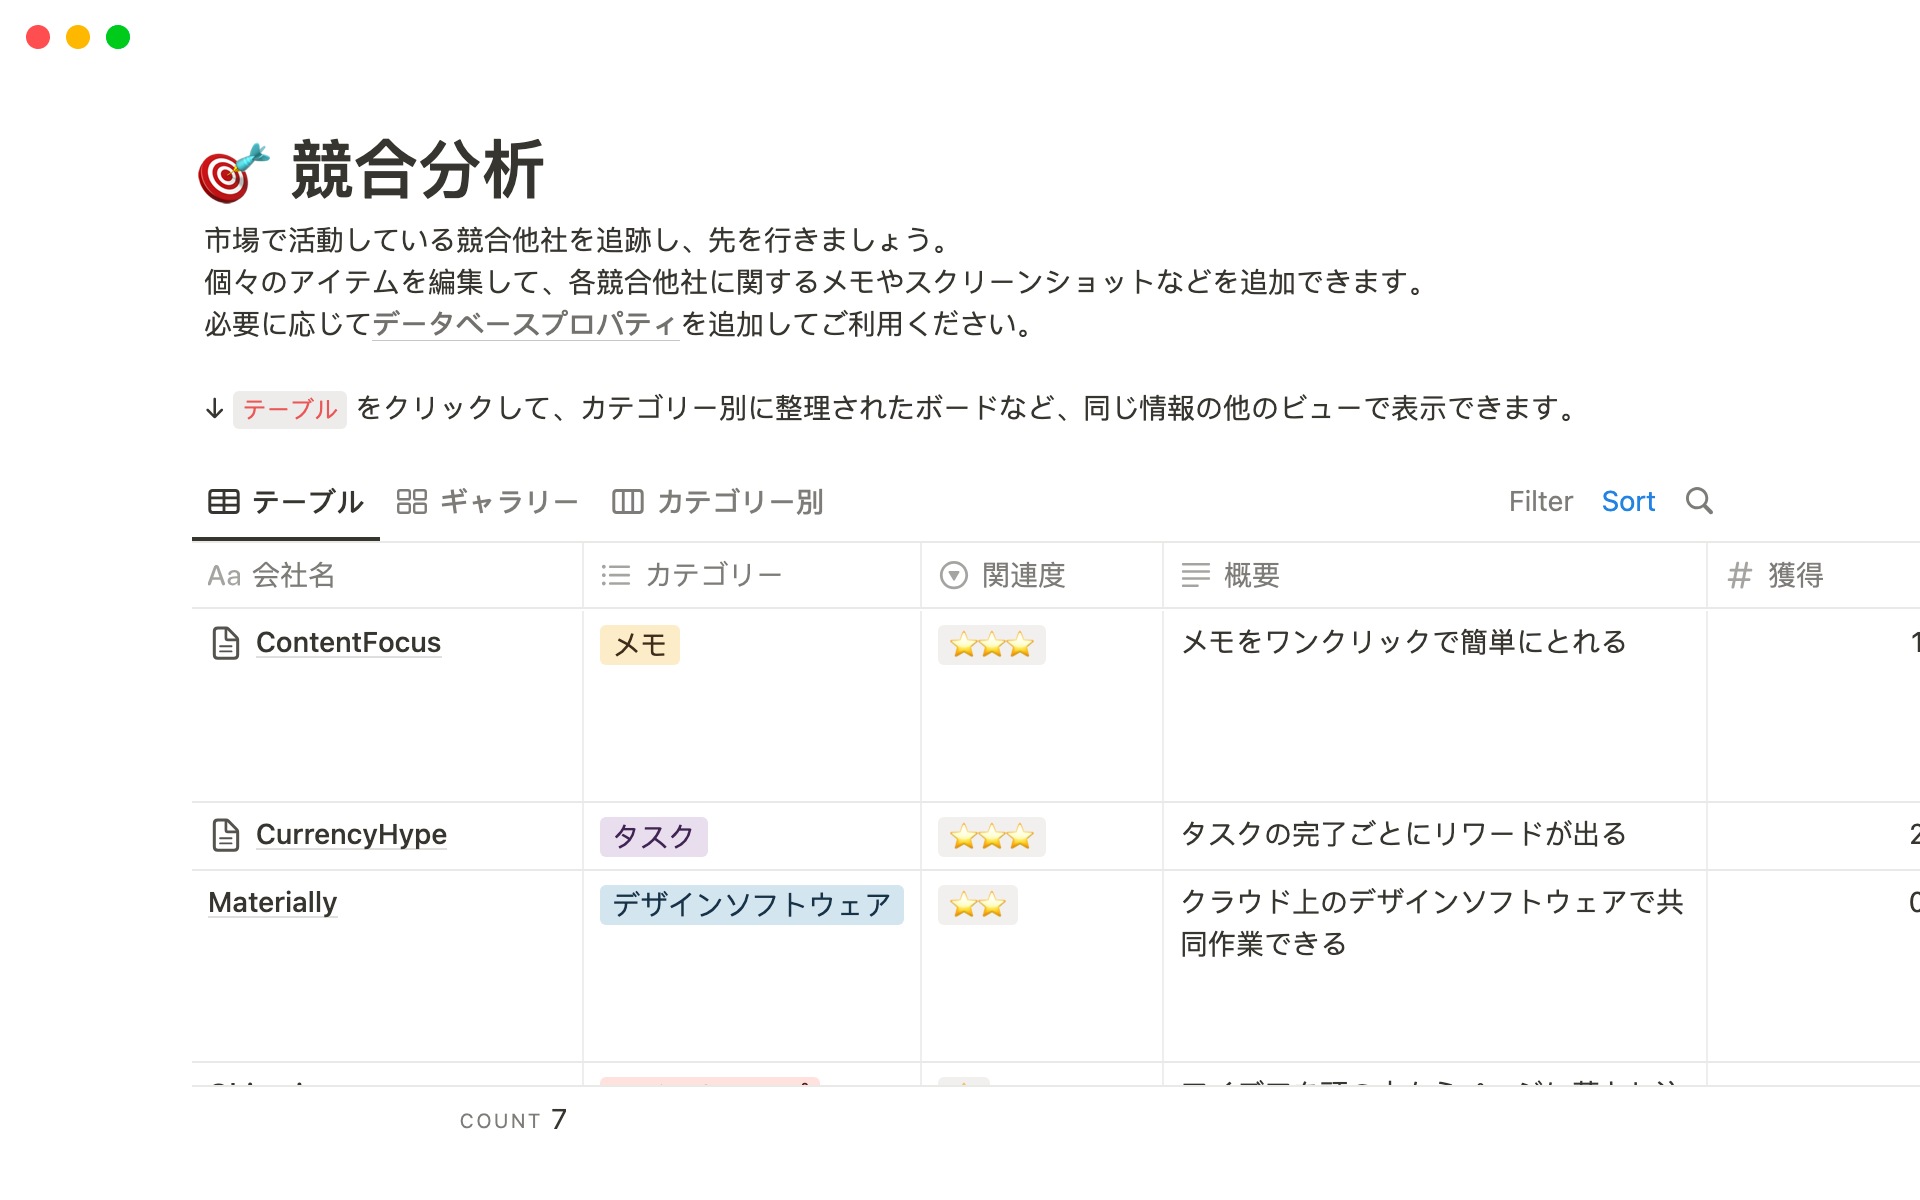Open the Materially page
This screenshot has height=1200, width=1920.
[272, 903]
